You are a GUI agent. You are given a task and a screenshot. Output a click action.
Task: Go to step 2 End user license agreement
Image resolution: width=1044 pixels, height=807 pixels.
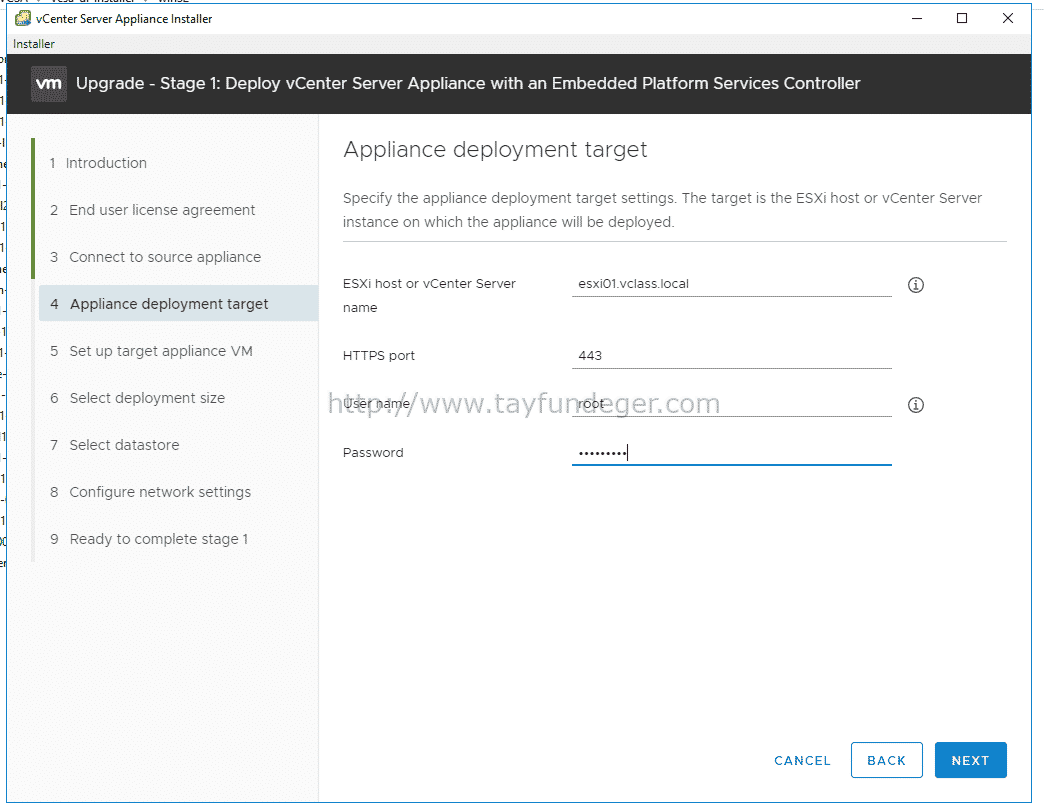click(152, 210)
